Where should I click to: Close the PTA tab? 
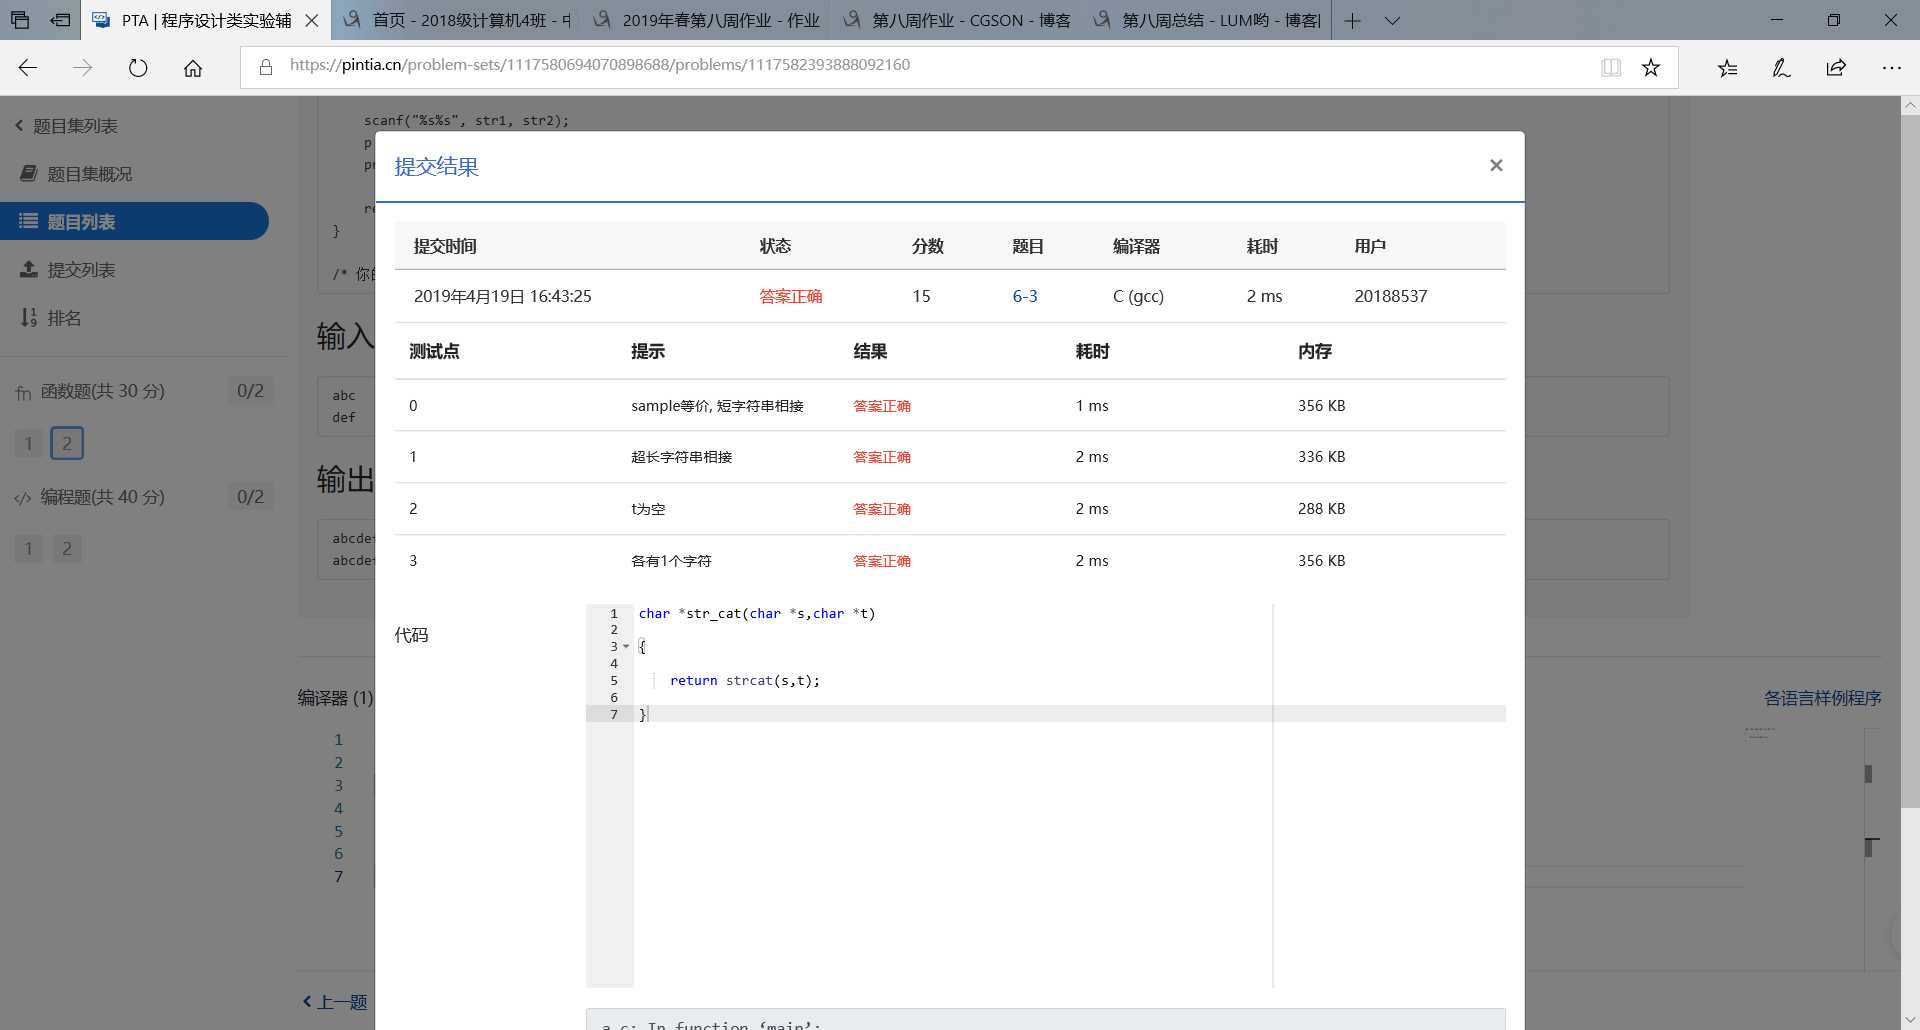[x=312, y=20]
